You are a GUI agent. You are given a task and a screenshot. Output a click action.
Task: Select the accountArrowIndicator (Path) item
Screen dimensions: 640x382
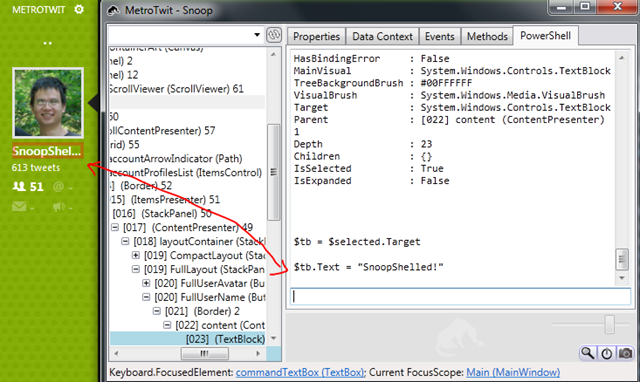tap(176, 158)
